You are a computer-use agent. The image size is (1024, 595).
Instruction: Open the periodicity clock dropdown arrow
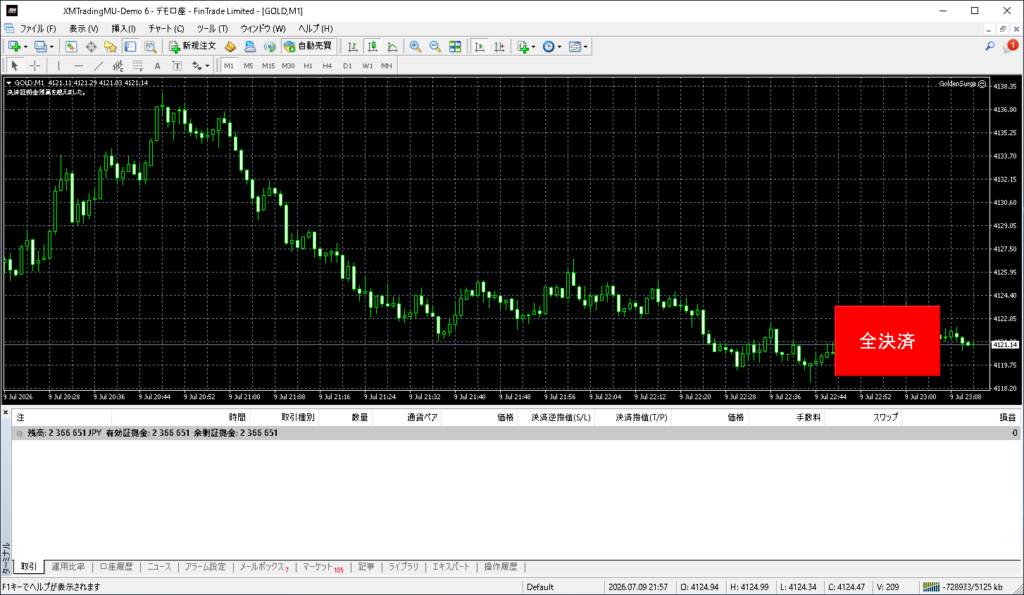(x=560, y=47)
